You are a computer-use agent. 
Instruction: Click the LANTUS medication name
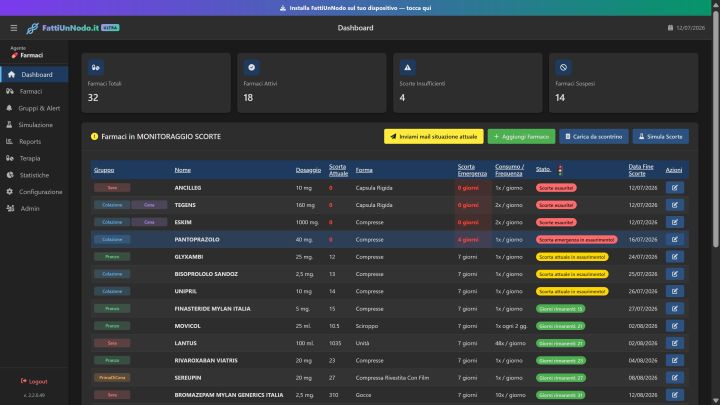(x=186, y=343)
